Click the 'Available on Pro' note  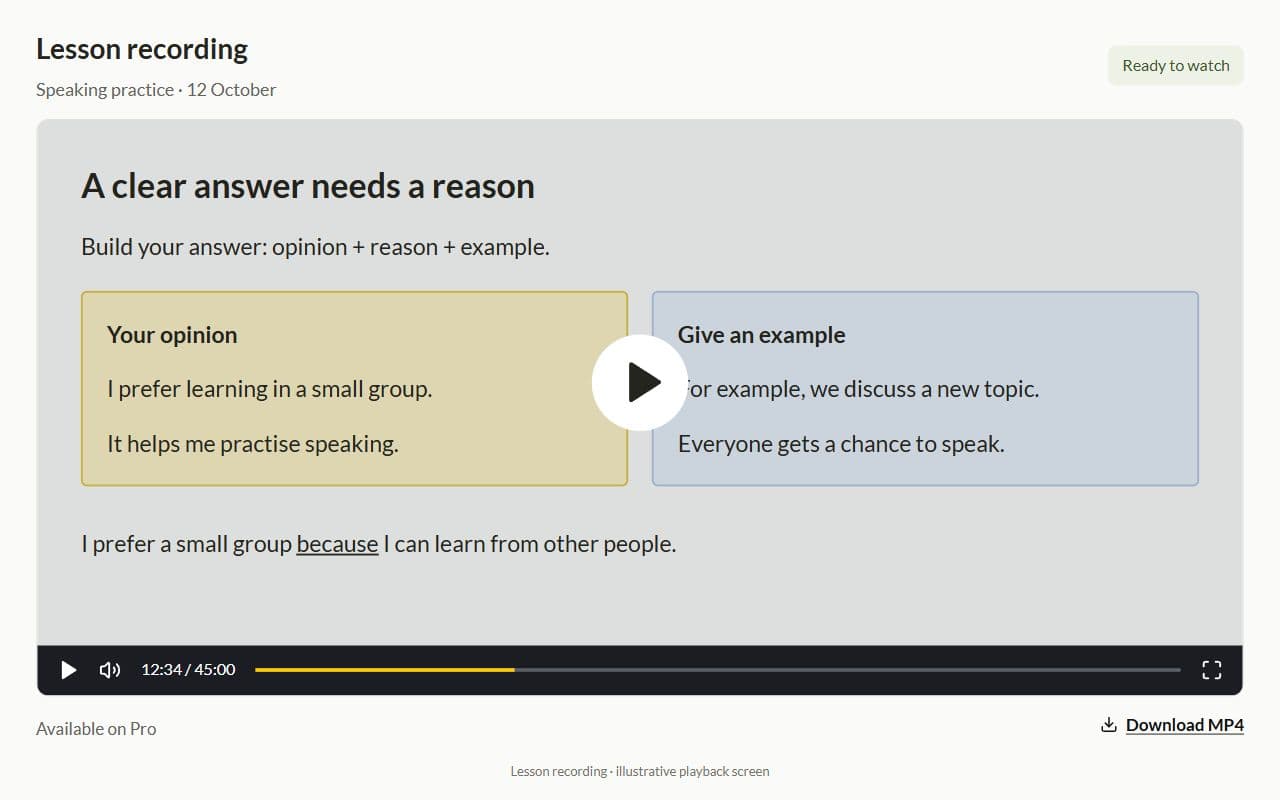[96, 729]
